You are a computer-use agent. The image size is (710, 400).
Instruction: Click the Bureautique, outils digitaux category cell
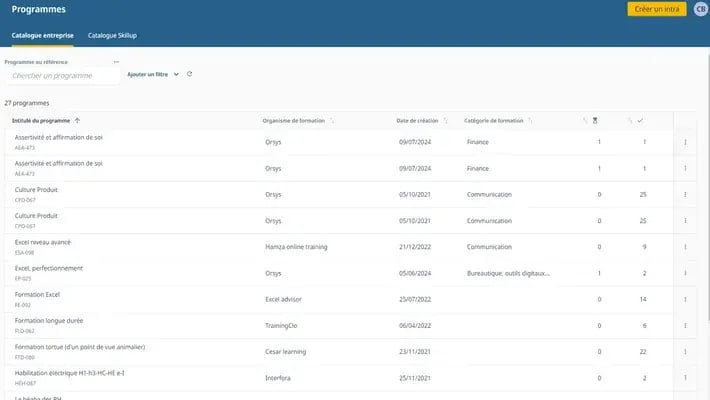point(508,273)
